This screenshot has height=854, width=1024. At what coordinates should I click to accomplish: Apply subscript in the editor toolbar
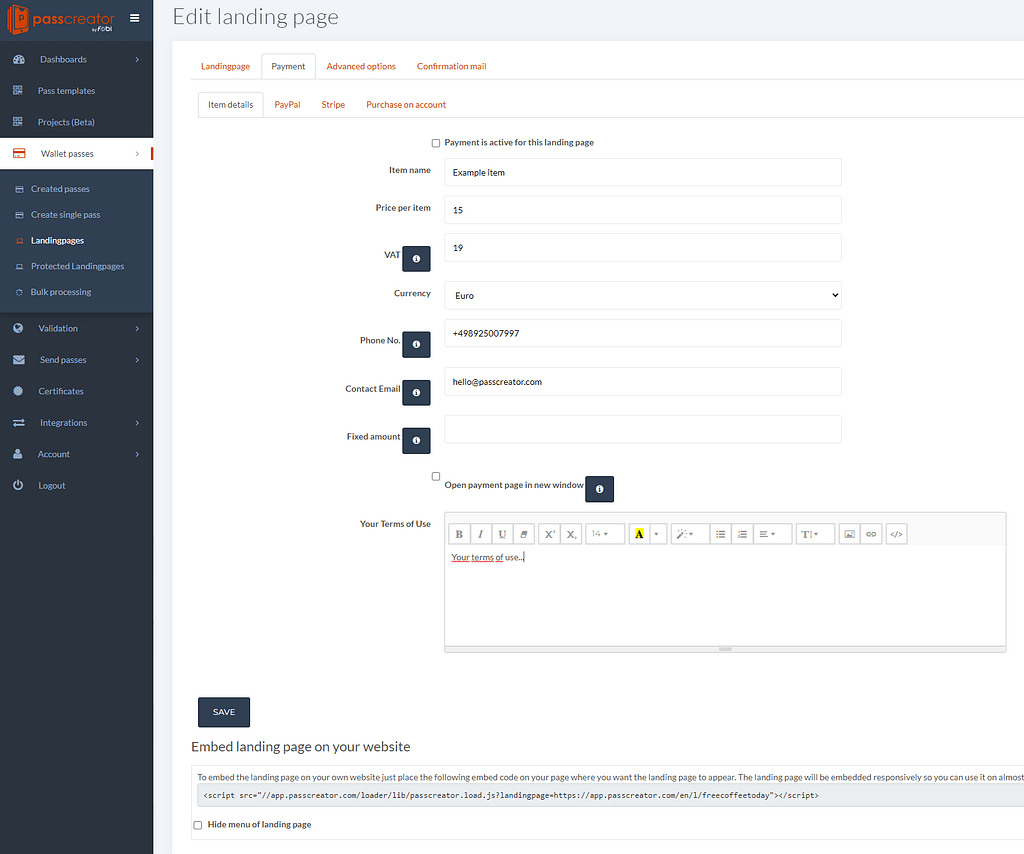(x=571, y=534)
